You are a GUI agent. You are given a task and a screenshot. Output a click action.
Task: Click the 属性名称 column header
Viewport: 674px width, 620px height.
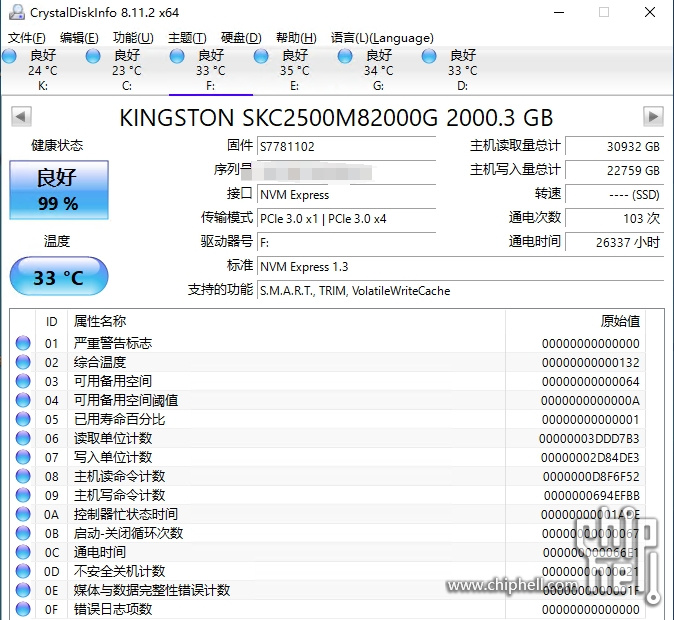coord(286,321)
